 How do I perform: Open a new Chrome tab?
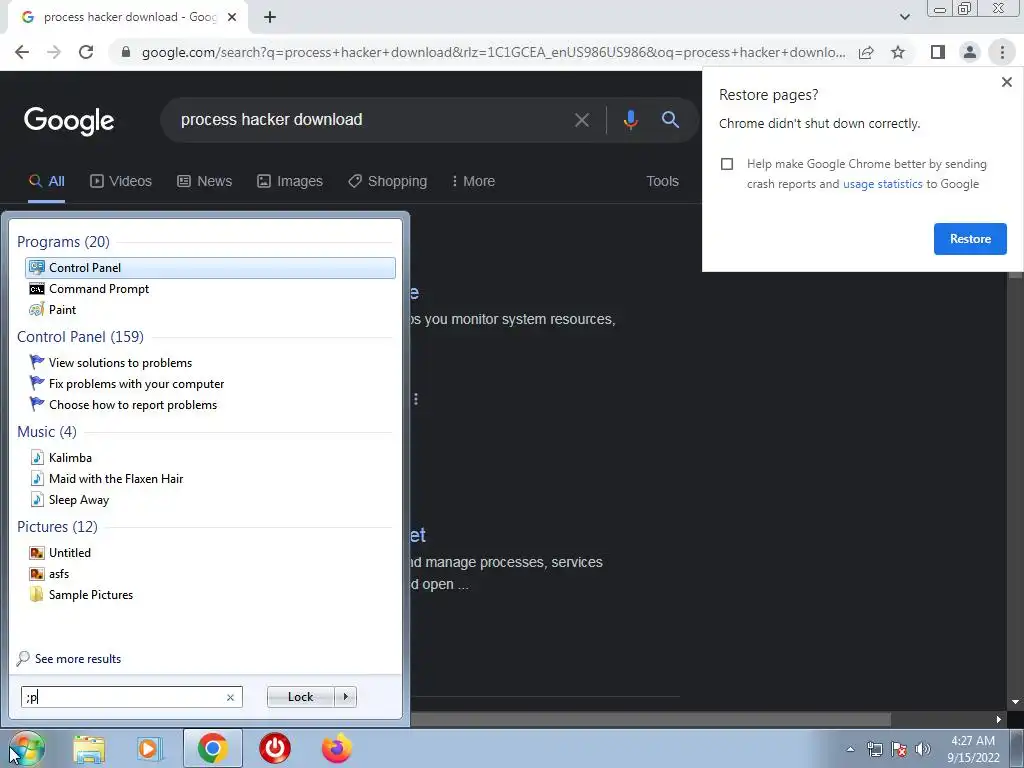pyautogui.click(x=270, y=17)
